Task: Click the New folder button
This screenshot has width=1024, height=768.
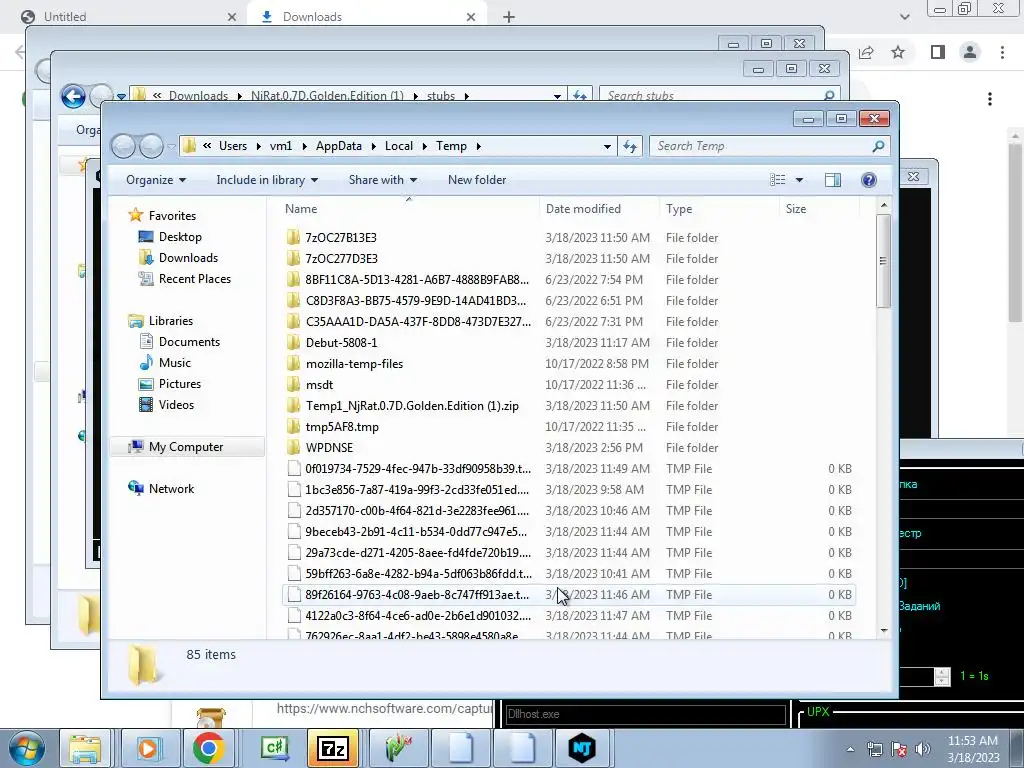Action: pos(477,180)
